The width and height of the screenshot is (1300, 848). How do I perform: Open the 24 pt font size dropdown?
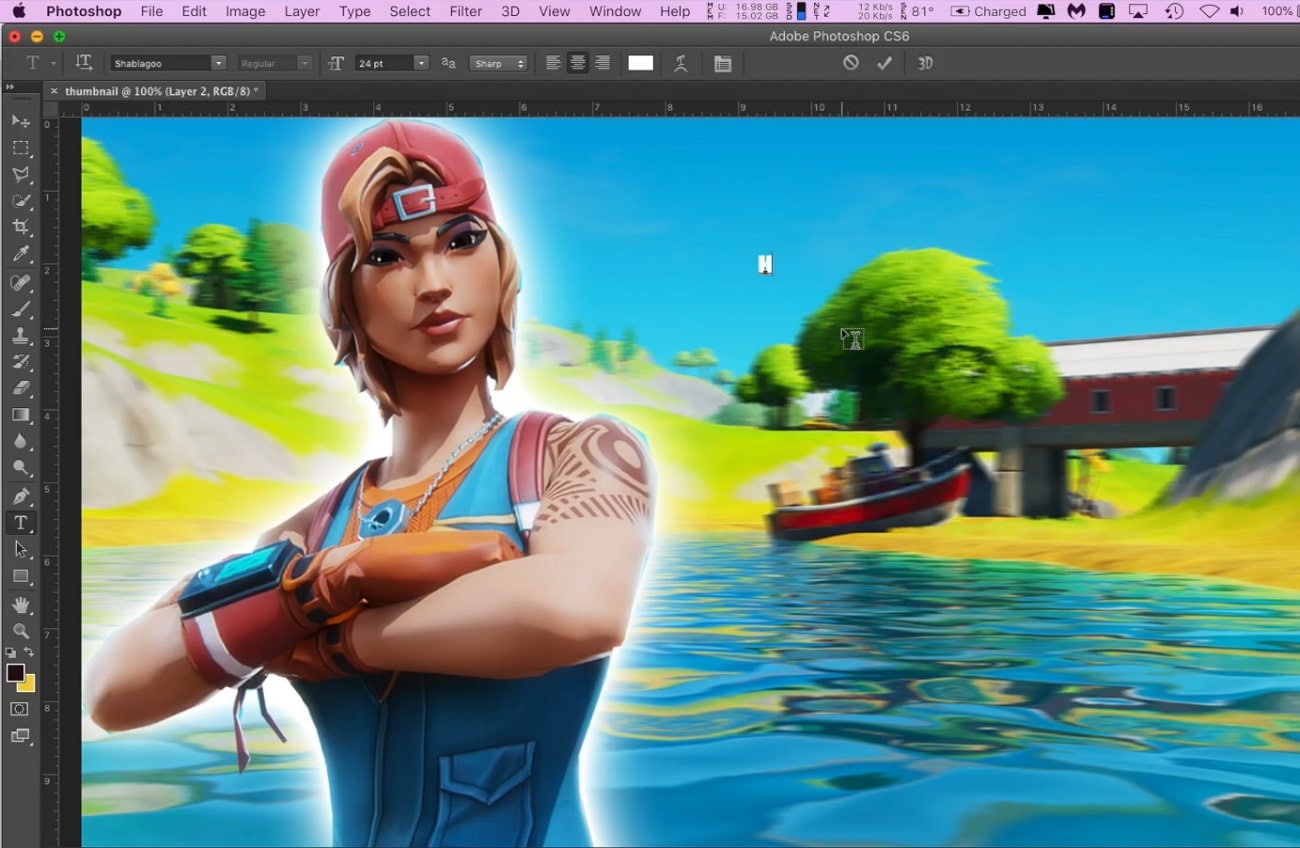(421, 63)
